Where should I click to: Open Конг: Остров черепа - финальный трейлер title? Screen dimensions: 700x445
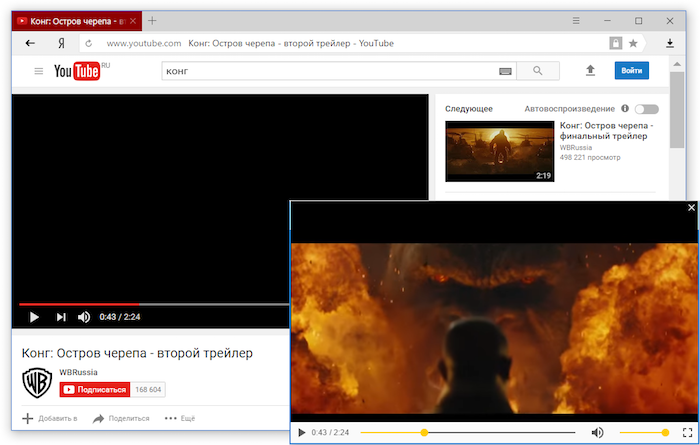[x=606, y=131]
